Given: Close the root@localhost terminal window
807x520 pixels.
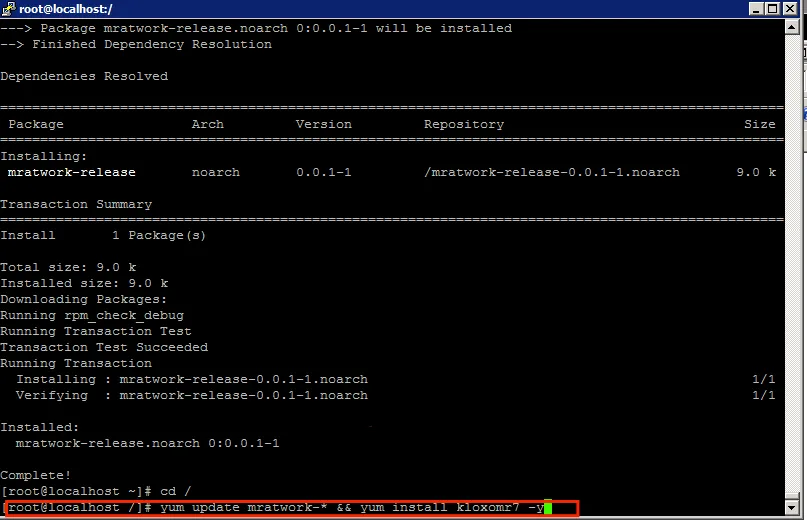Looking at the screenshot, I should pos(790,9).
